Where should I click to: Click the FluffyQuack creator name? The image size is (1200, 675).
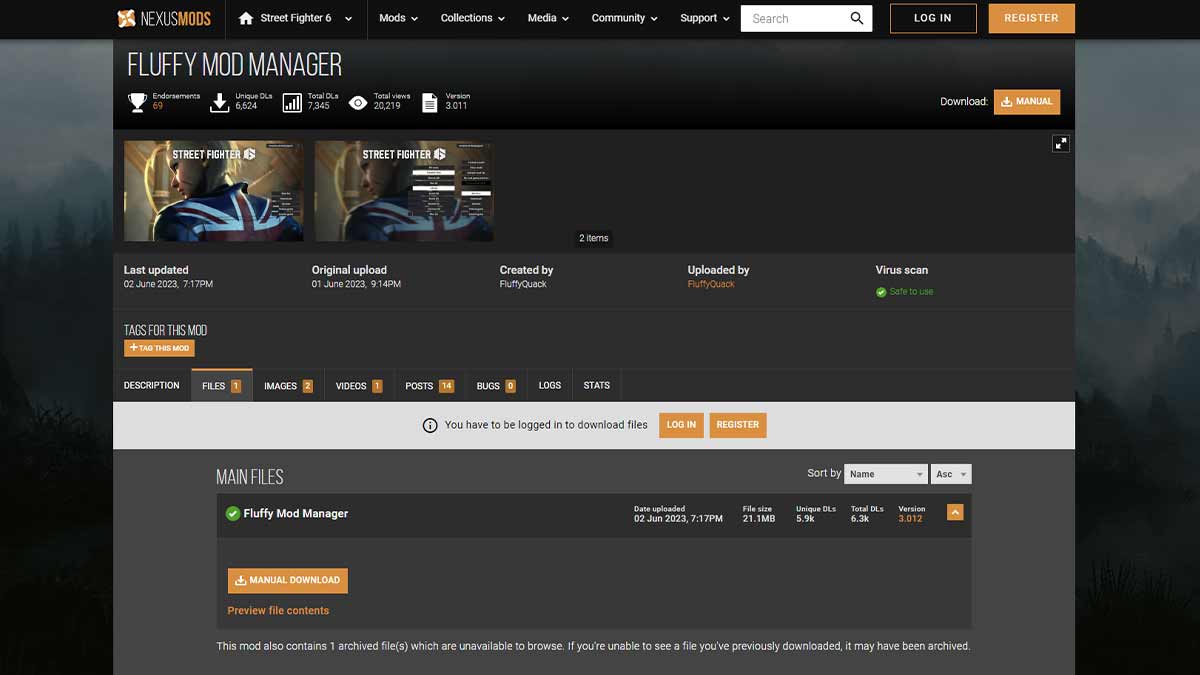(523, 284)
